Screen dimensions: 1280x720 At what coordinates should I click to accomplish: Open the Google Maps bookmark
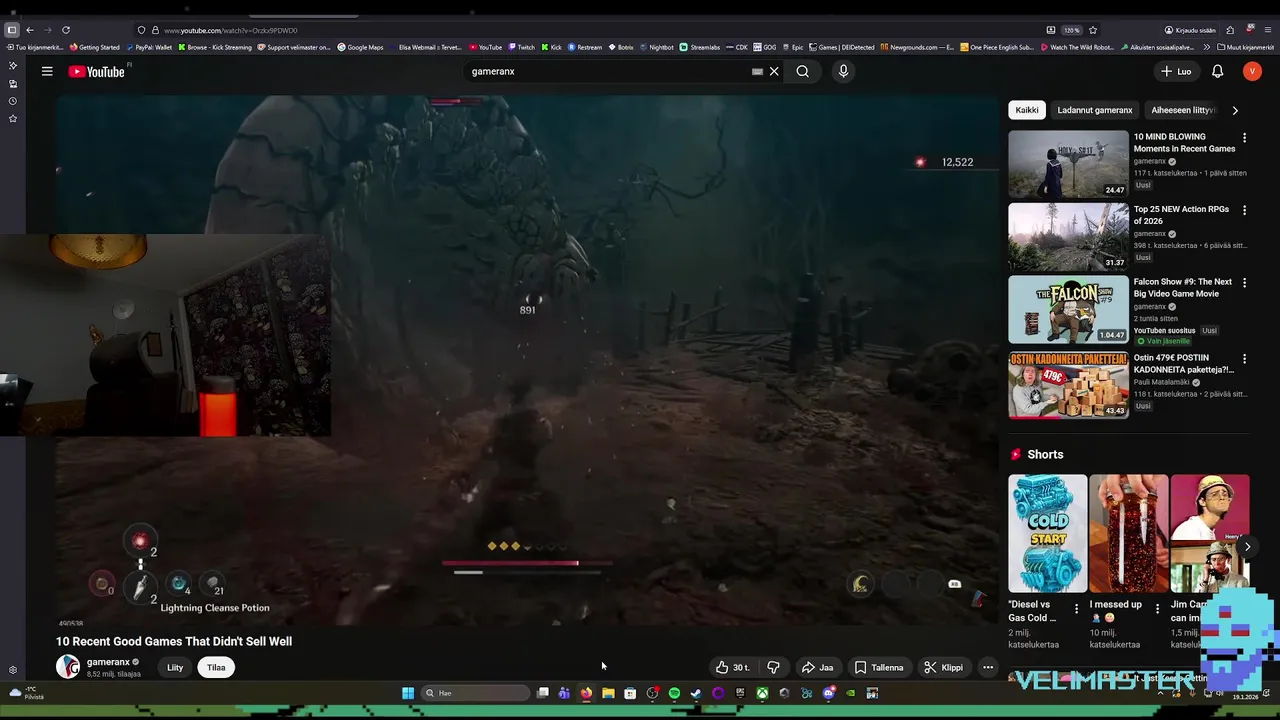tap(360, 47)
